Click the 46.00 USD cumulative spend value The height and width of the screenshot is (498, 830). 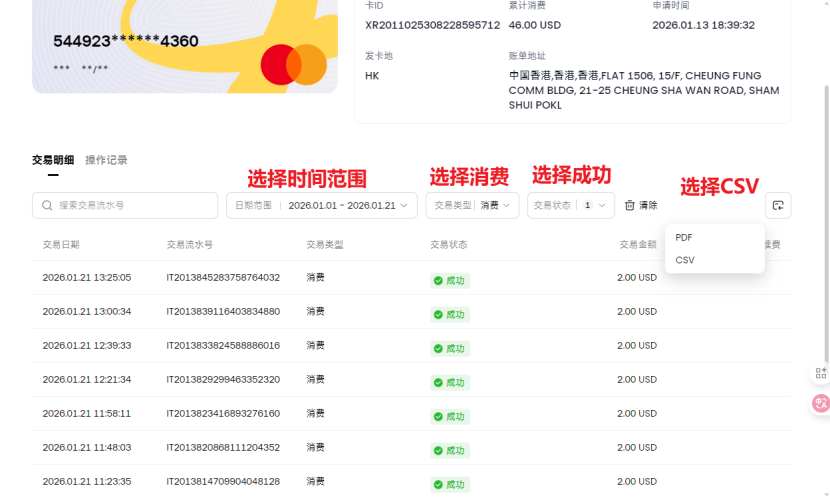[535, 25]
